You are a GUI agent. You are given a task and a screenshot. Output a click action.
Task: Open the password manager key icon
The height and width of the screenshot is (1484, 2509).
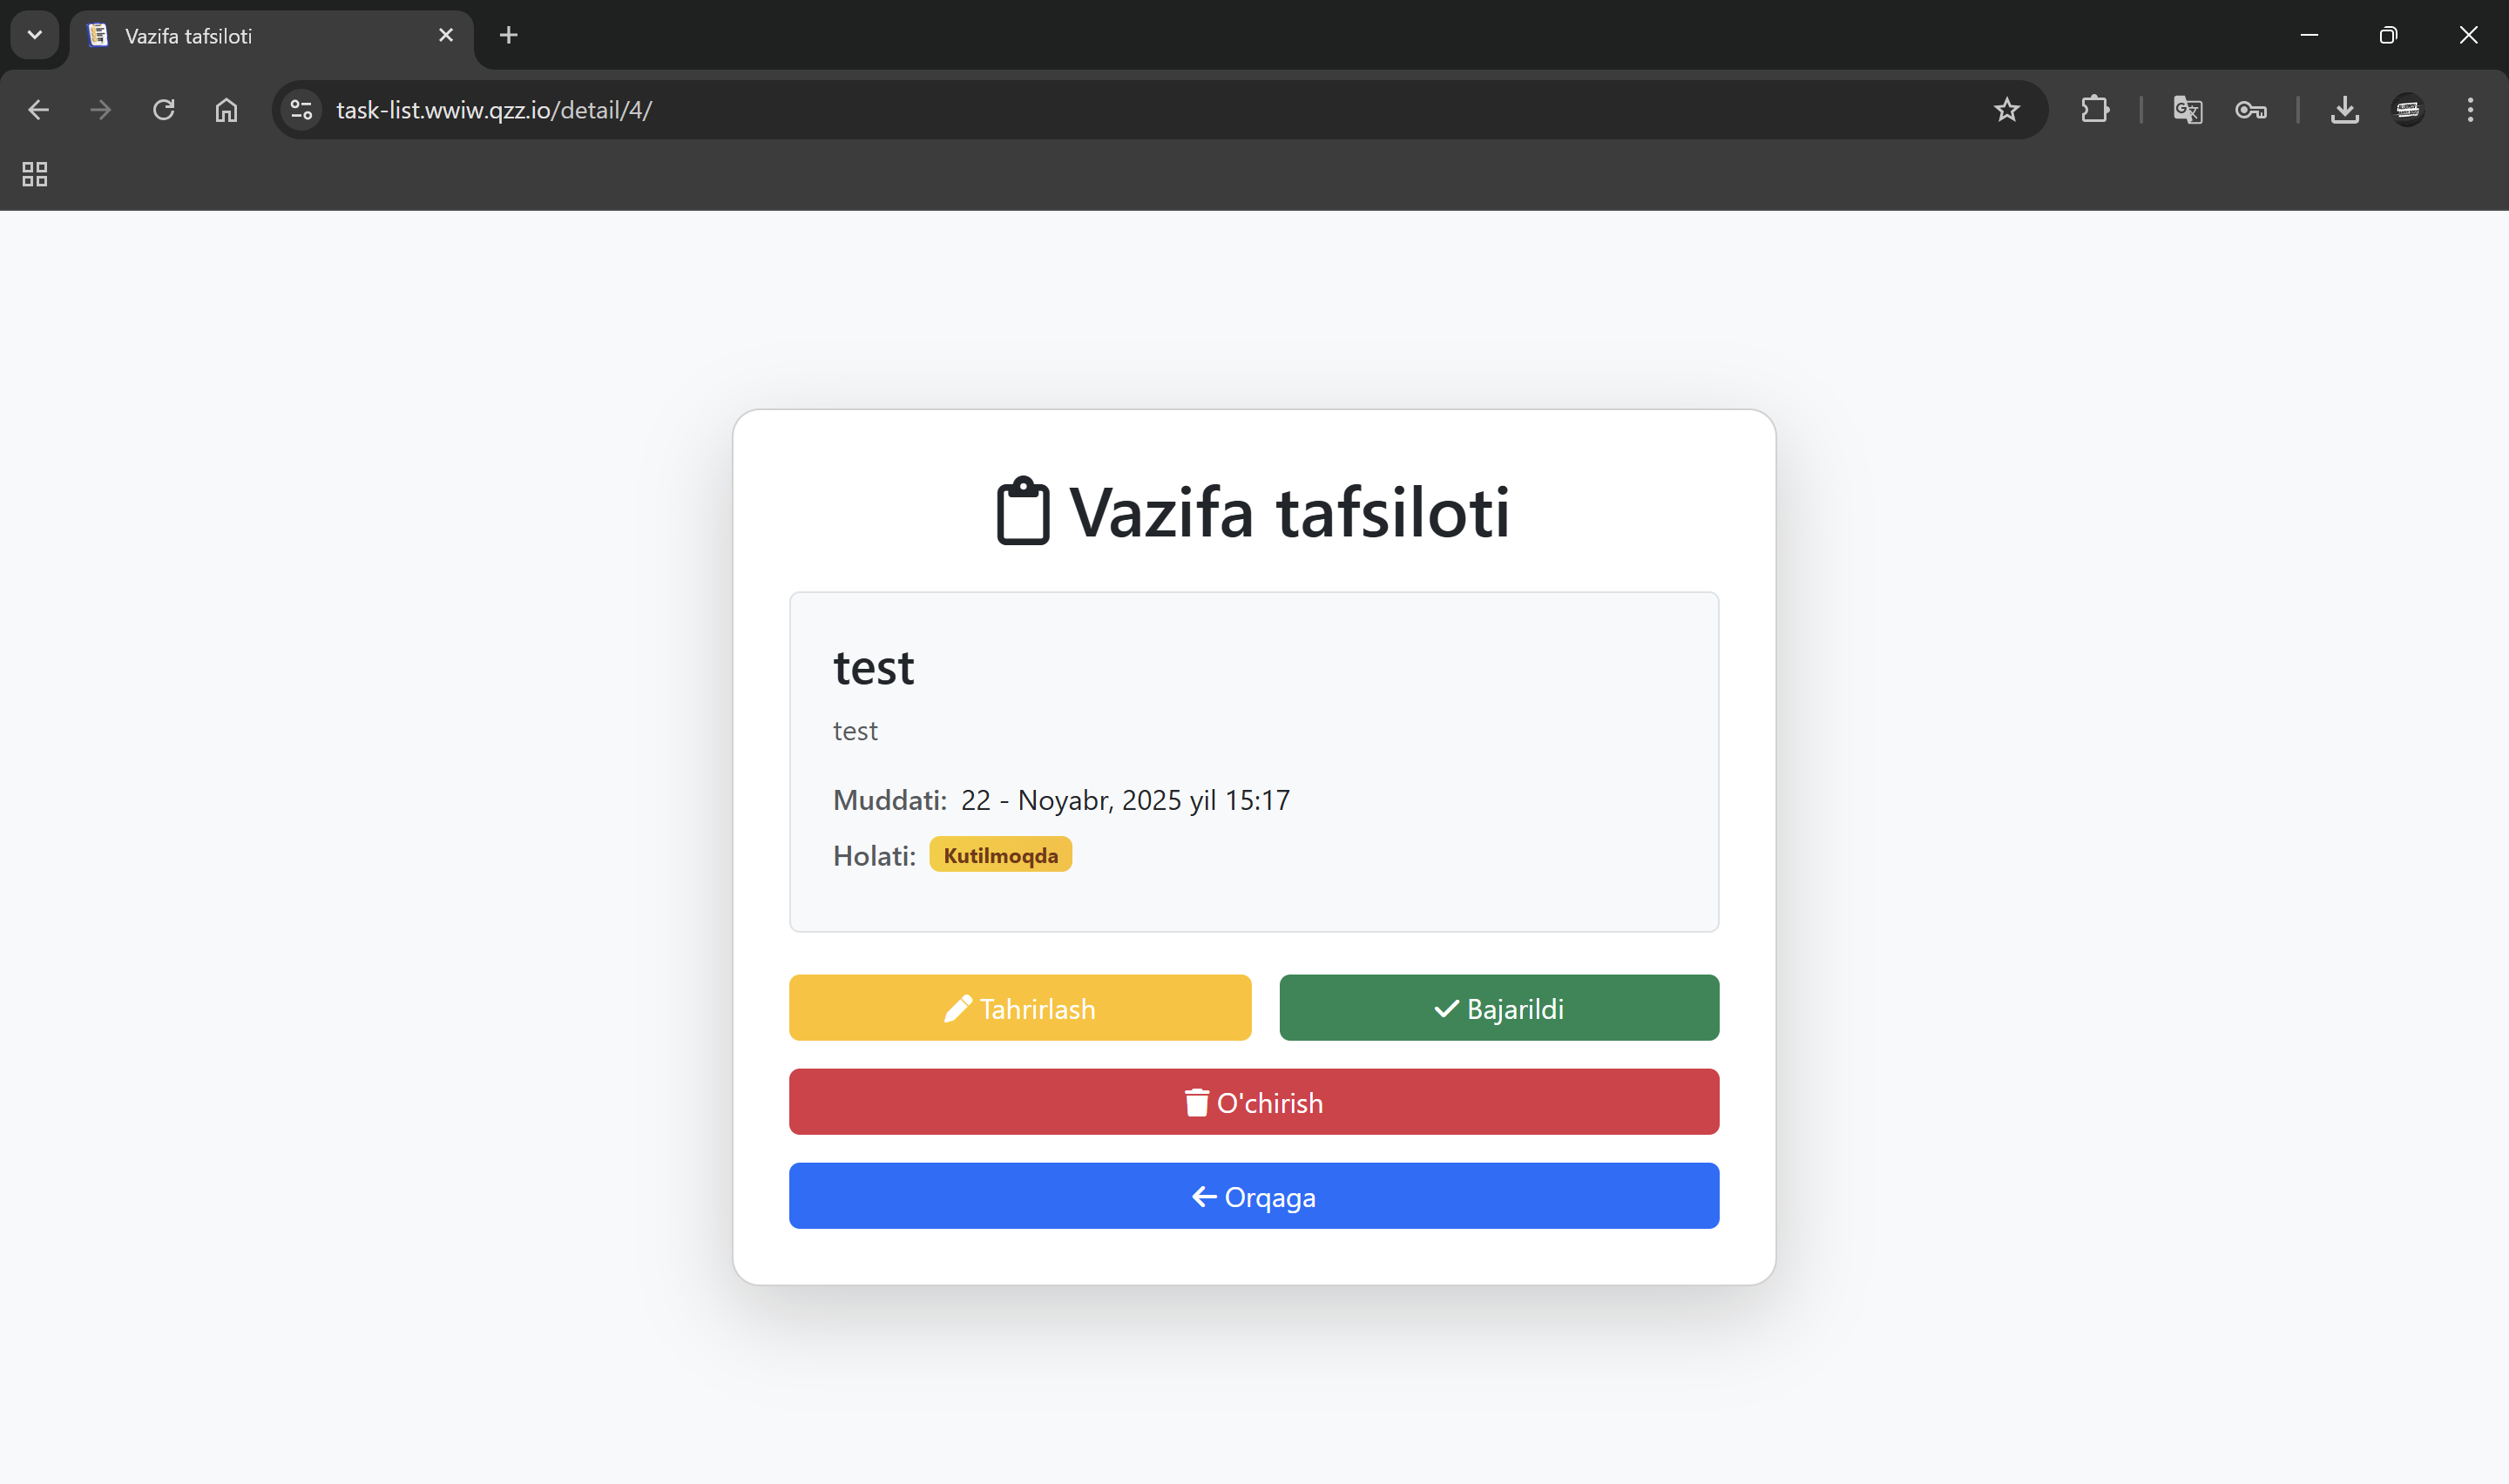(x=2250, y=110)
